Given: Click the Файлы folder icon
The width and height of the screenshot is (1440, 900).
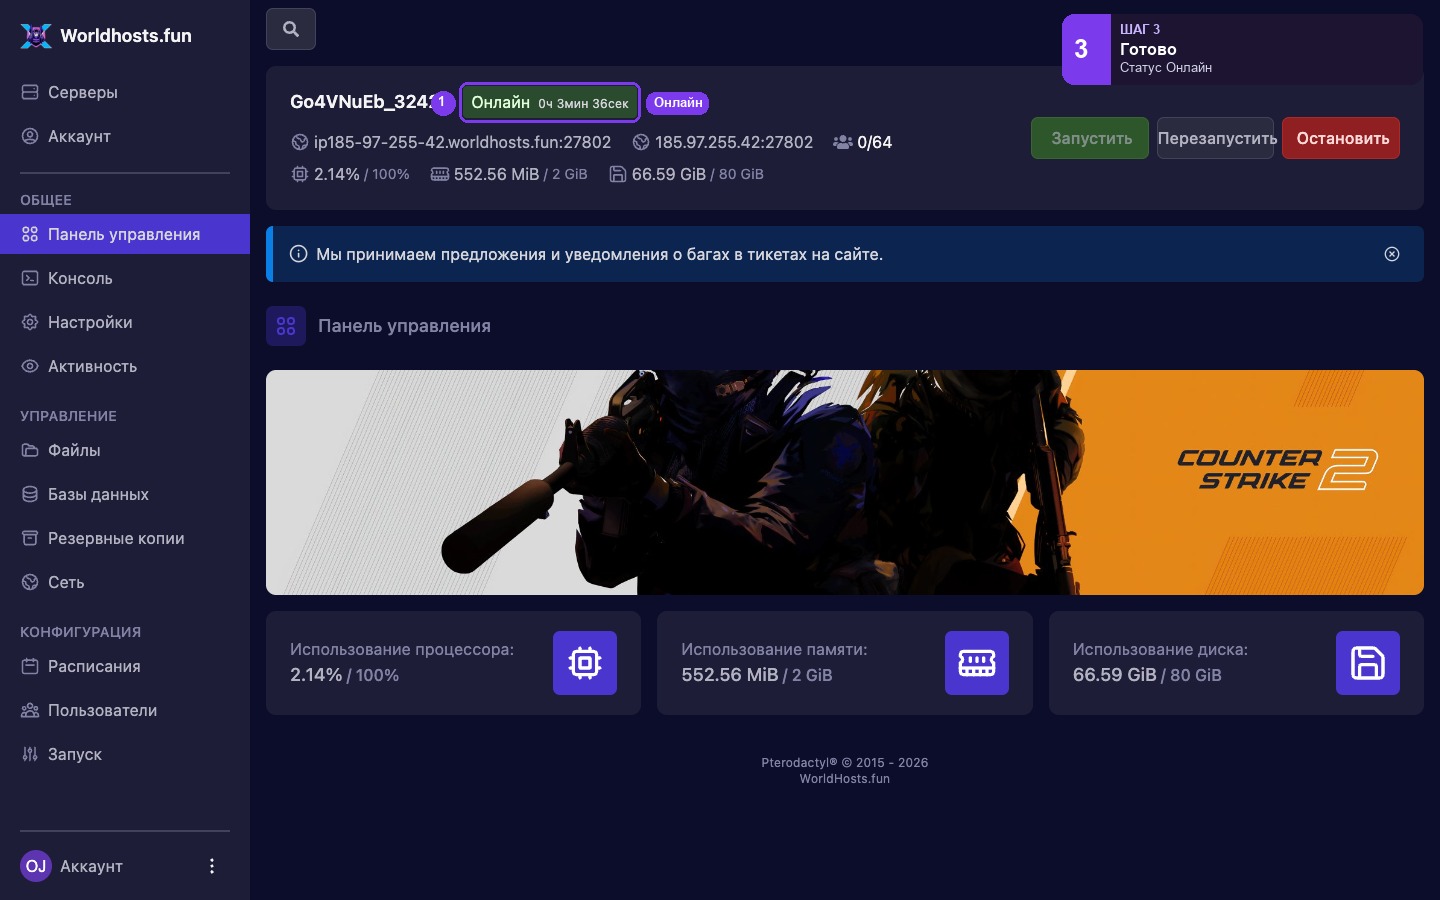Looking at the screenshot, I should 30,450.
